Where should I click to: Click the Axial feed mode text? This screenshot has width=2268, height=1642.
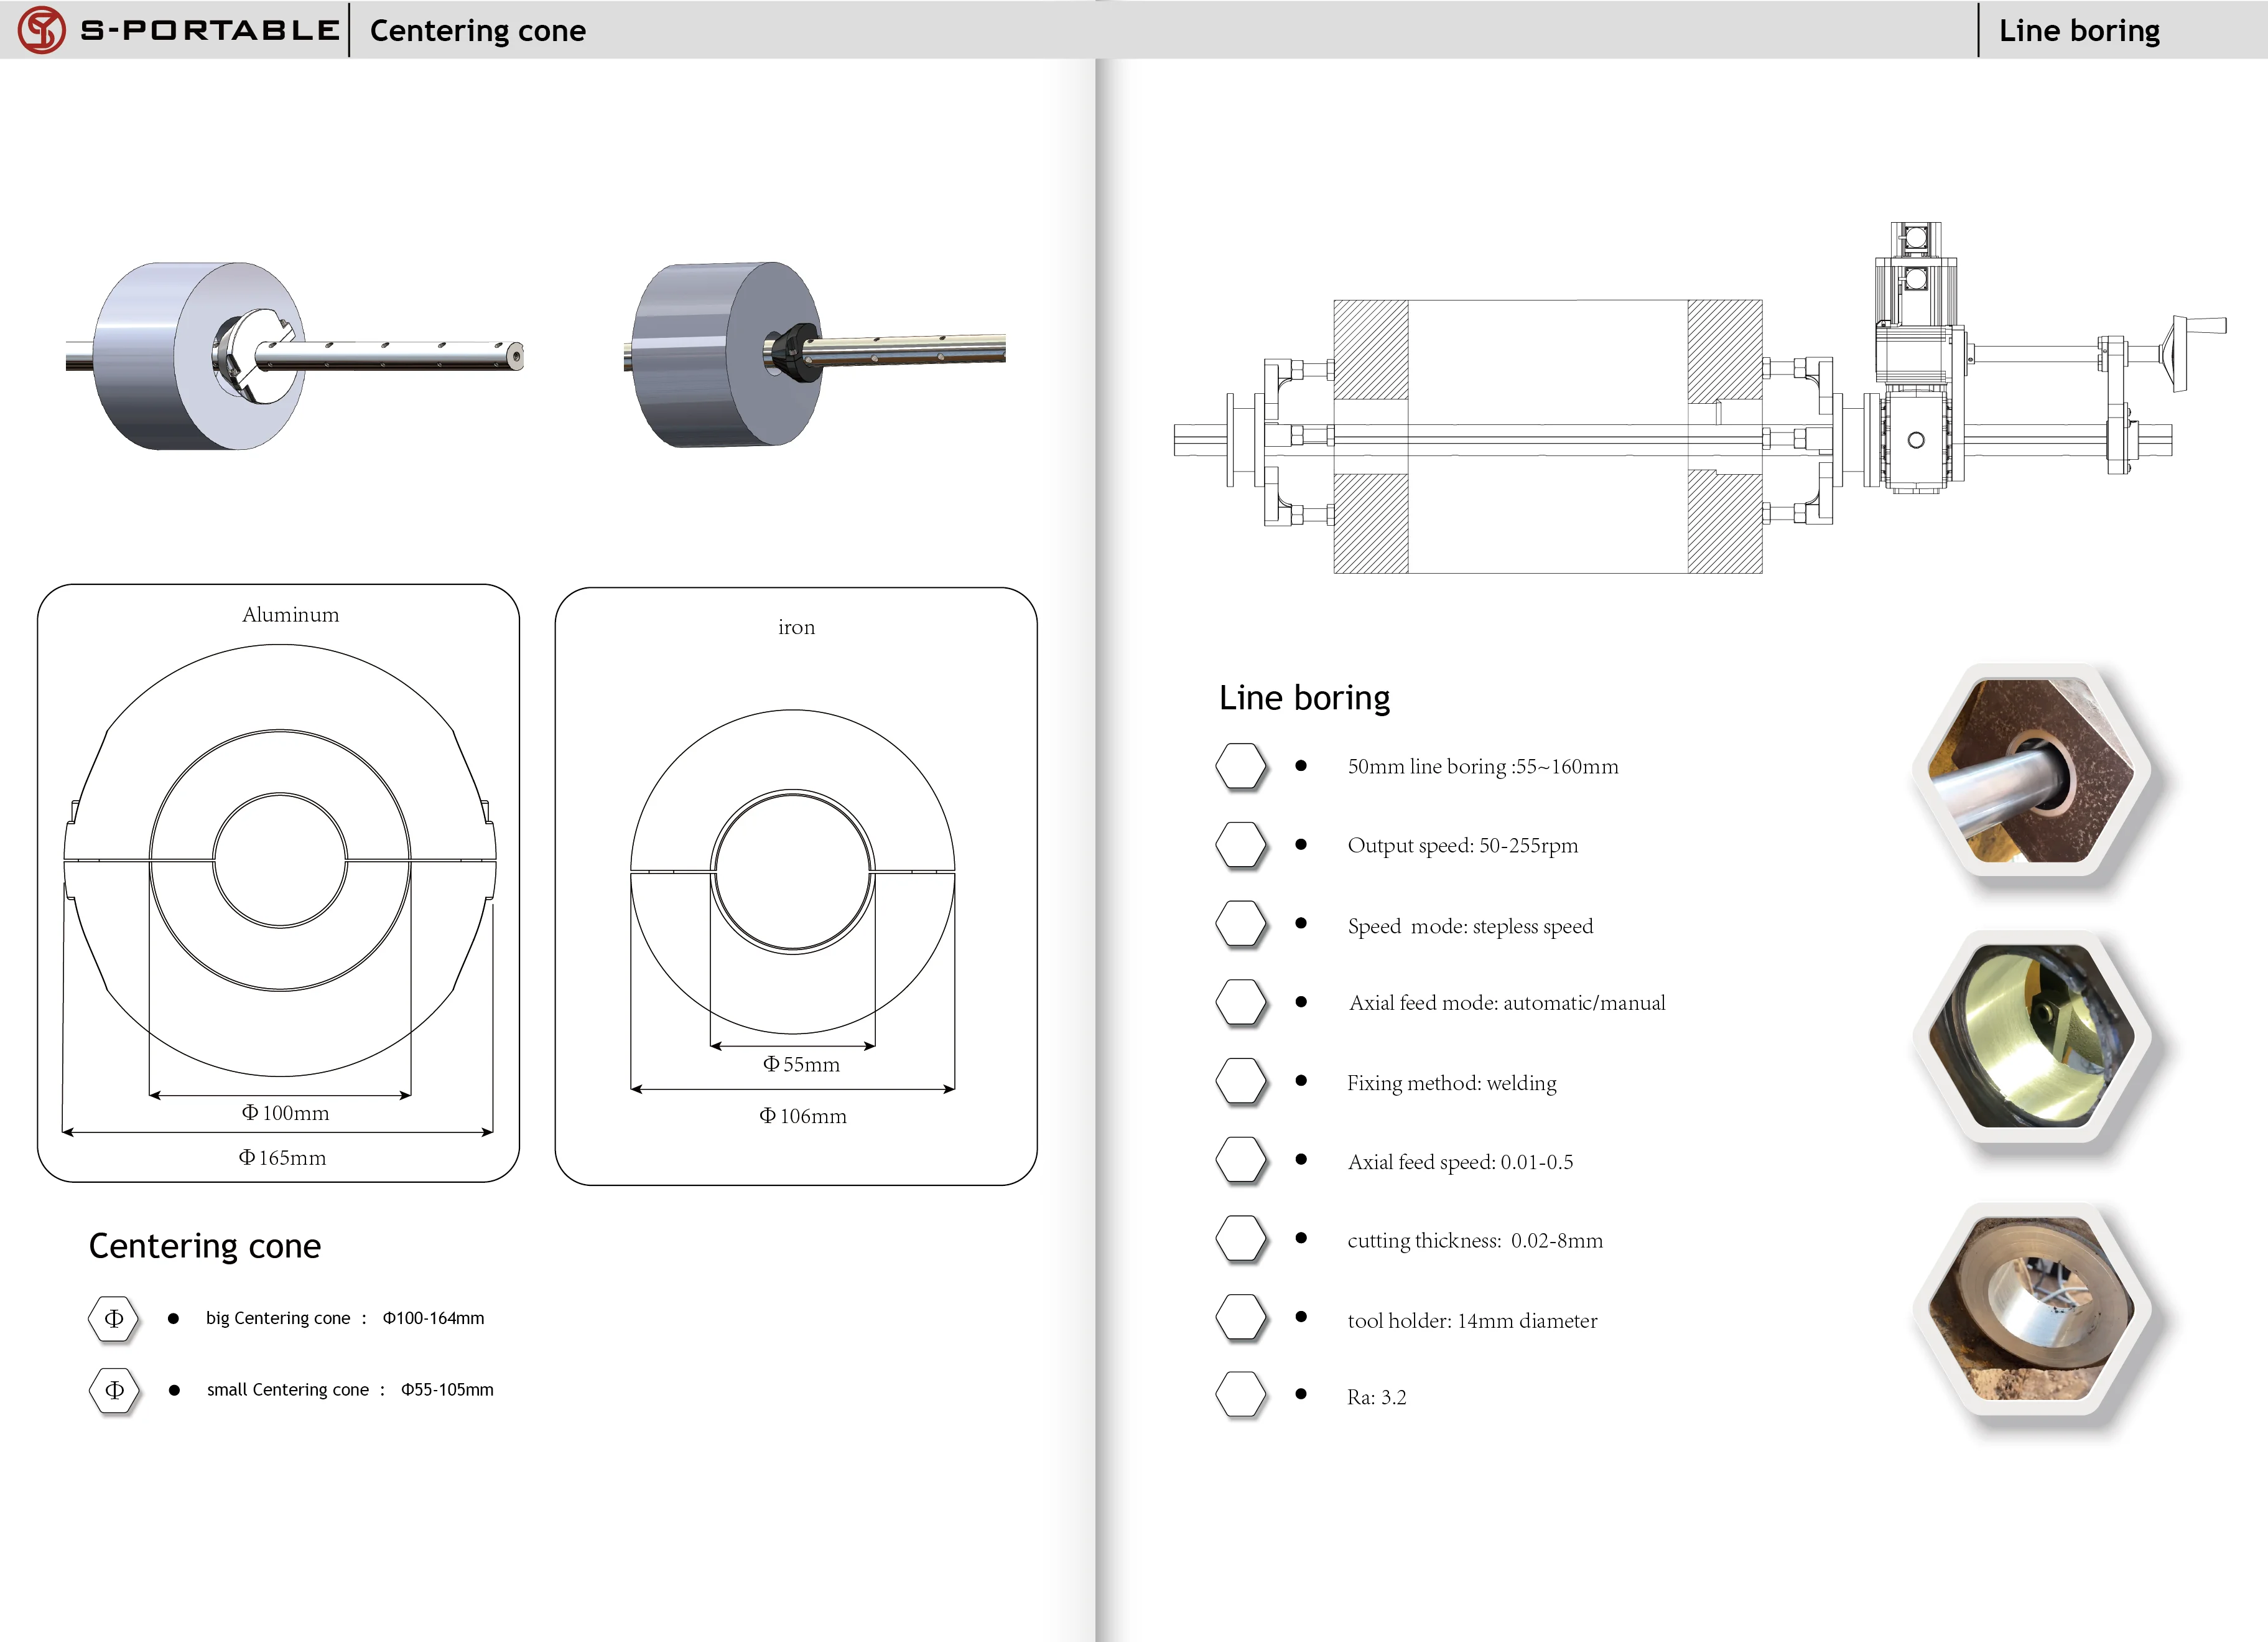tap(1506, 1003)
